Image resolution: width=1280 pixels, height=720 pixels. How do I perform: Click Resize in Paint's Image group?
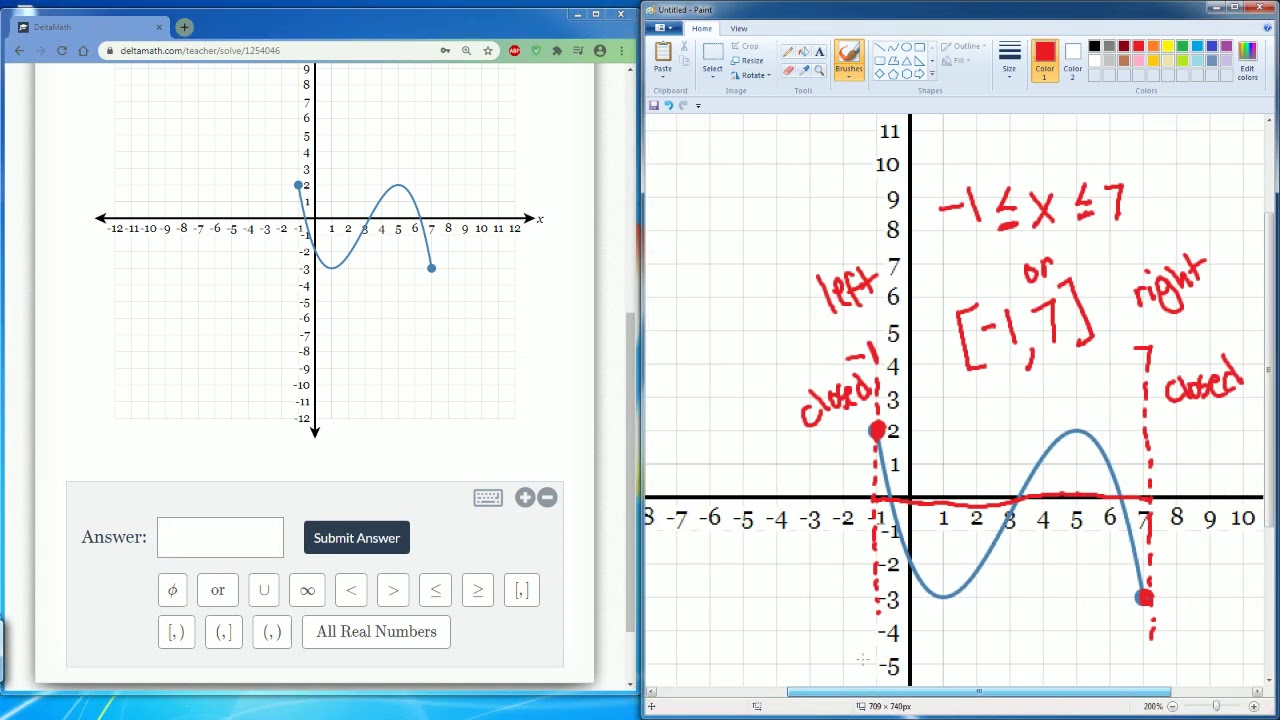(747, 60)
